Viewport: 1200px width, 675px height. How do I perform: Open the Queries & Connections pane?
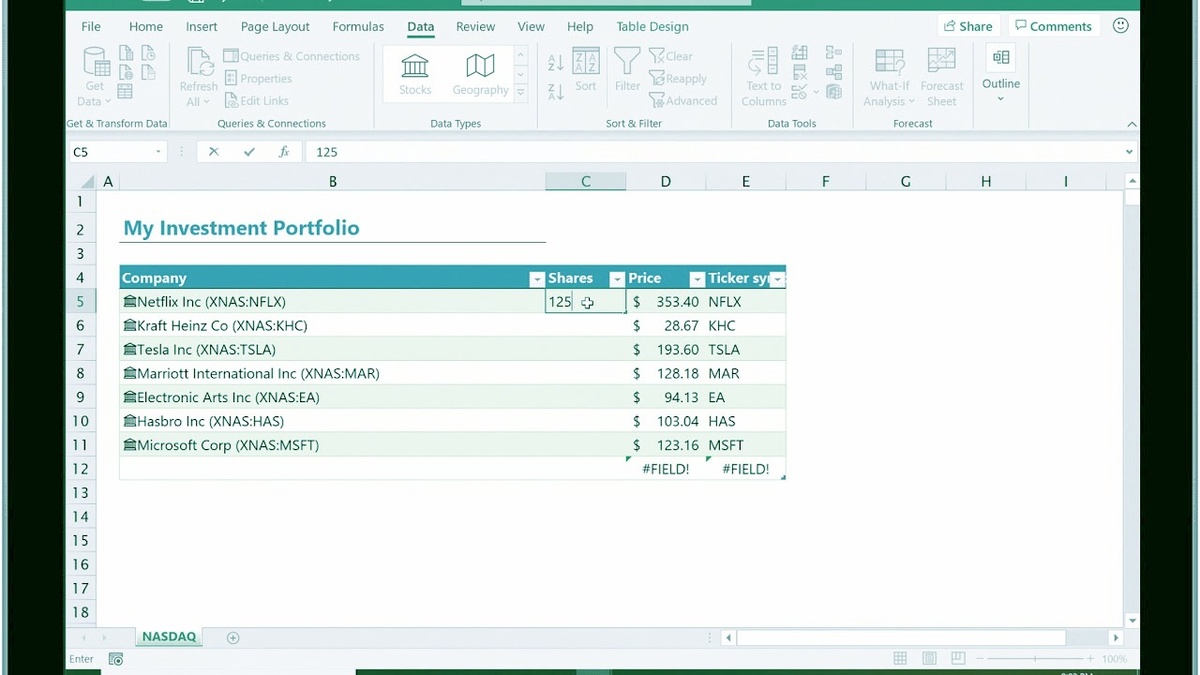291,56
